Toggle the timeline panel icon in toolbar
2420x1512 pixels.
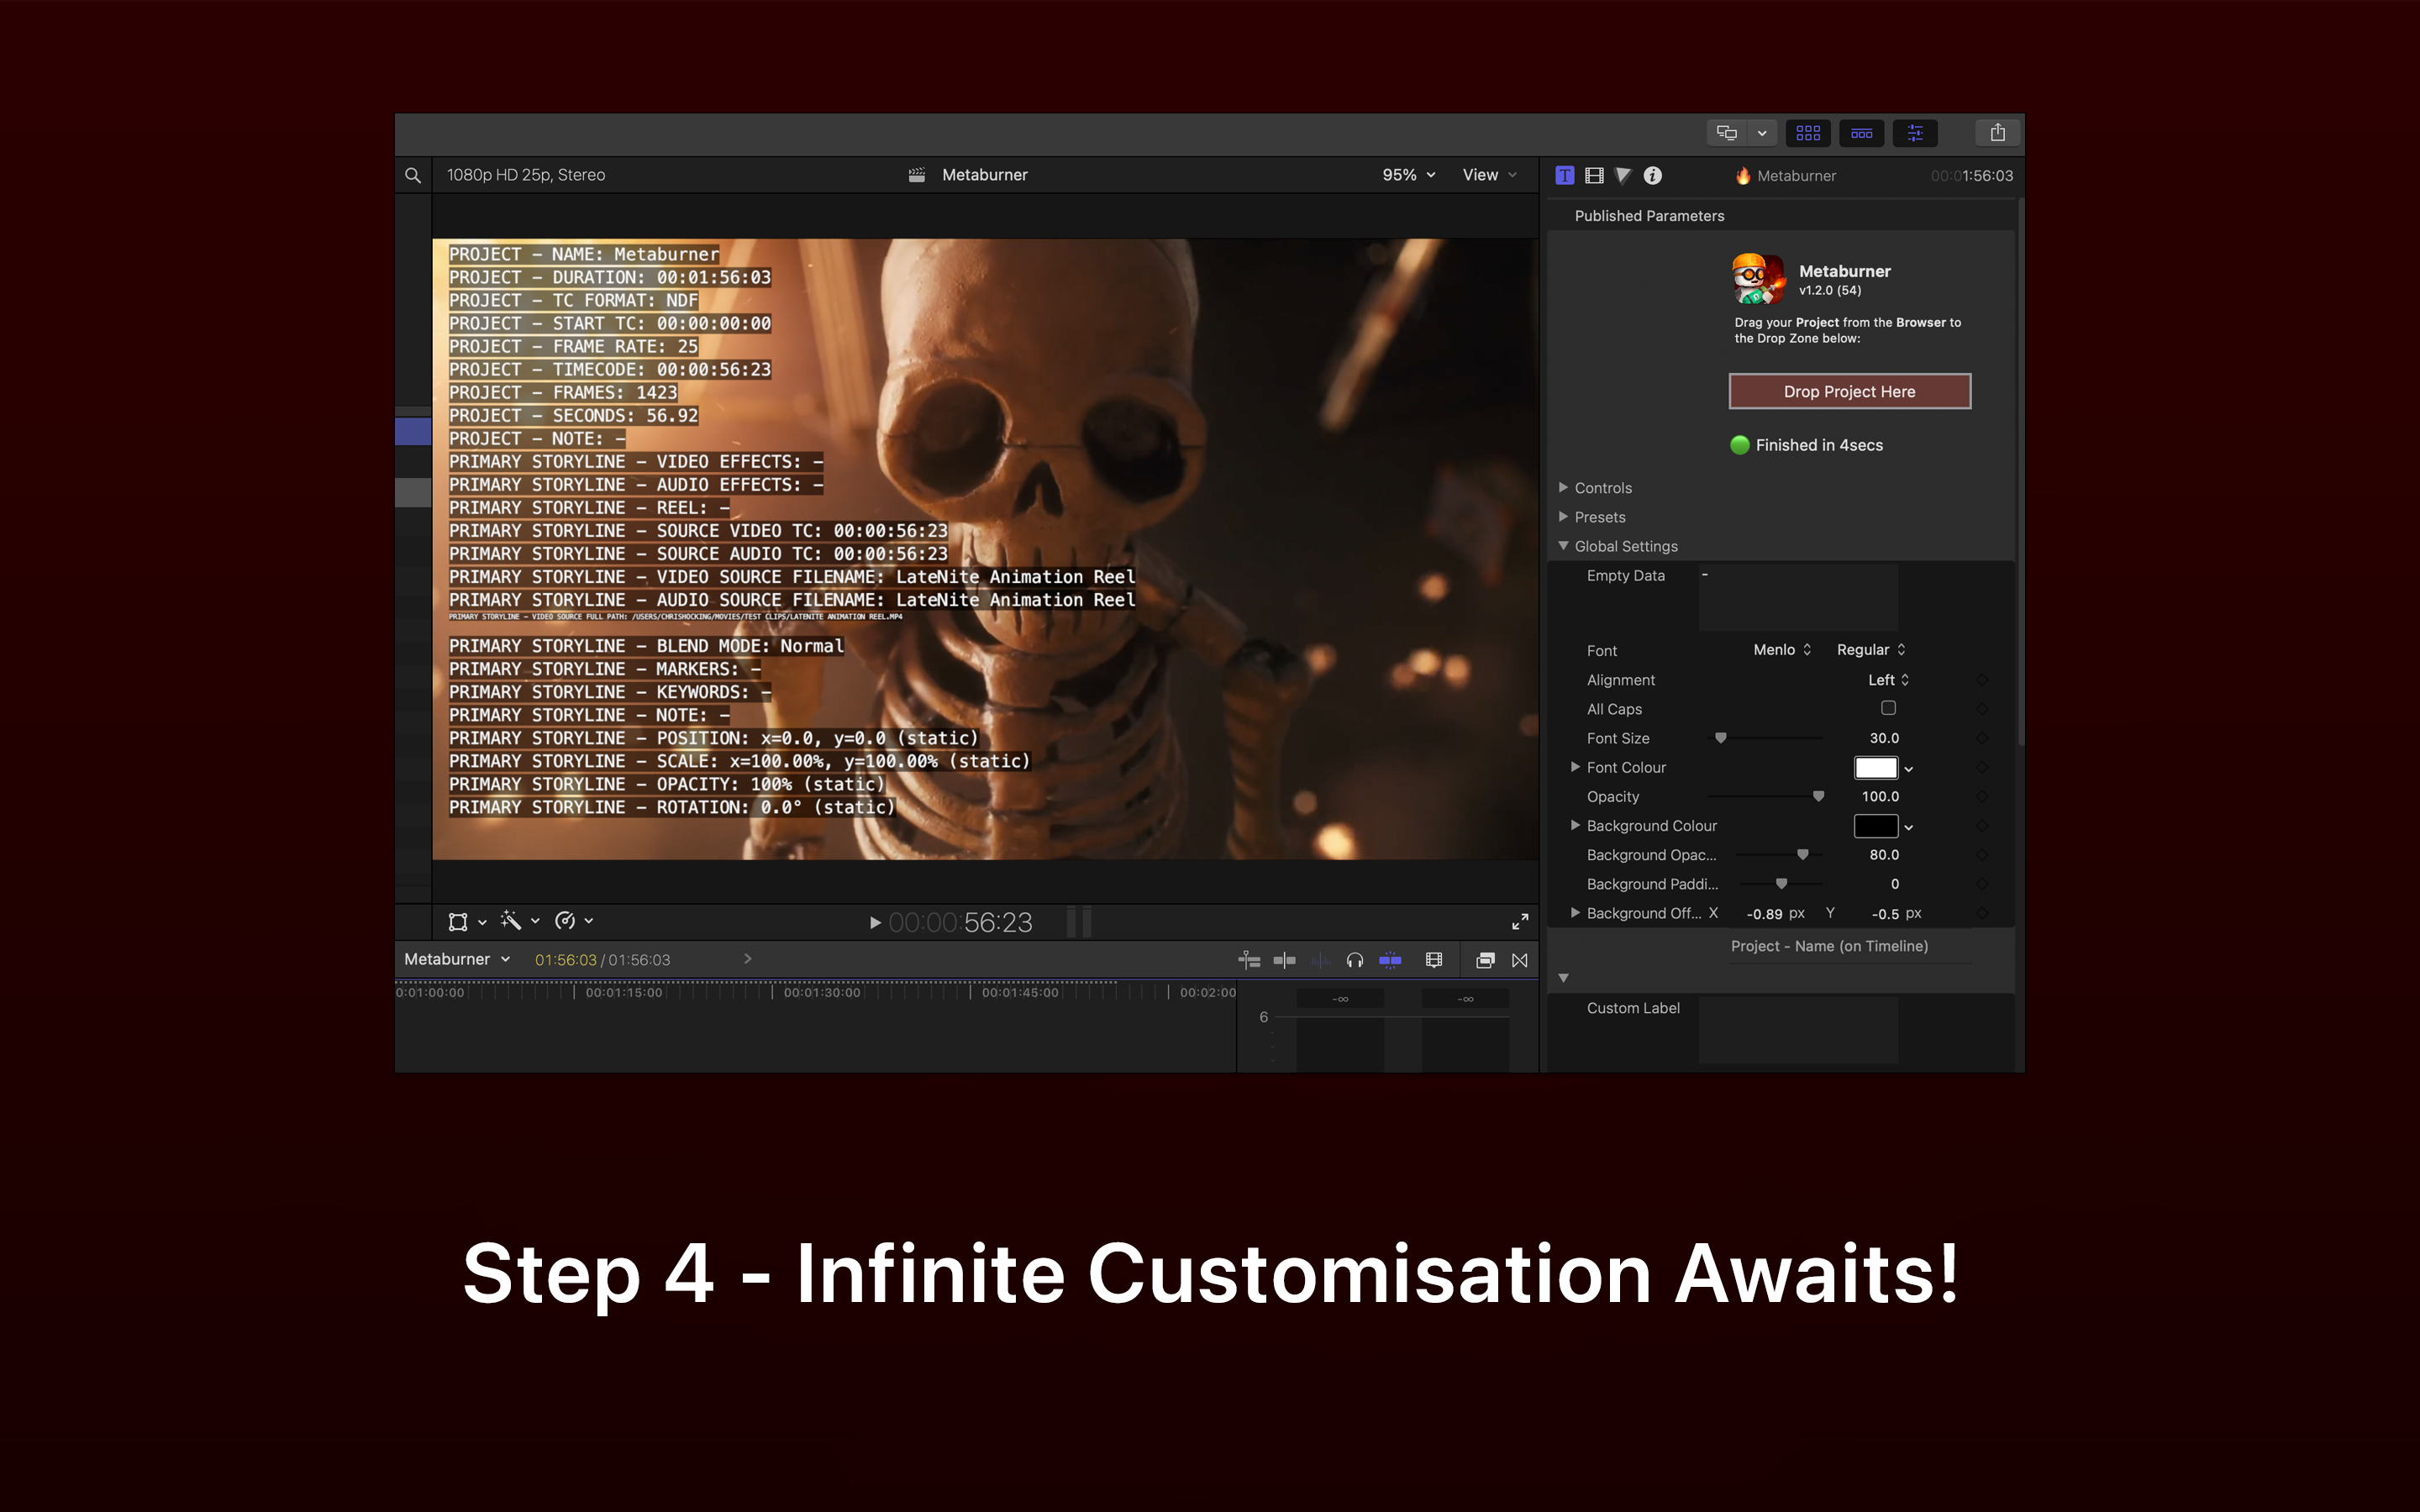tap(1861, 133)
